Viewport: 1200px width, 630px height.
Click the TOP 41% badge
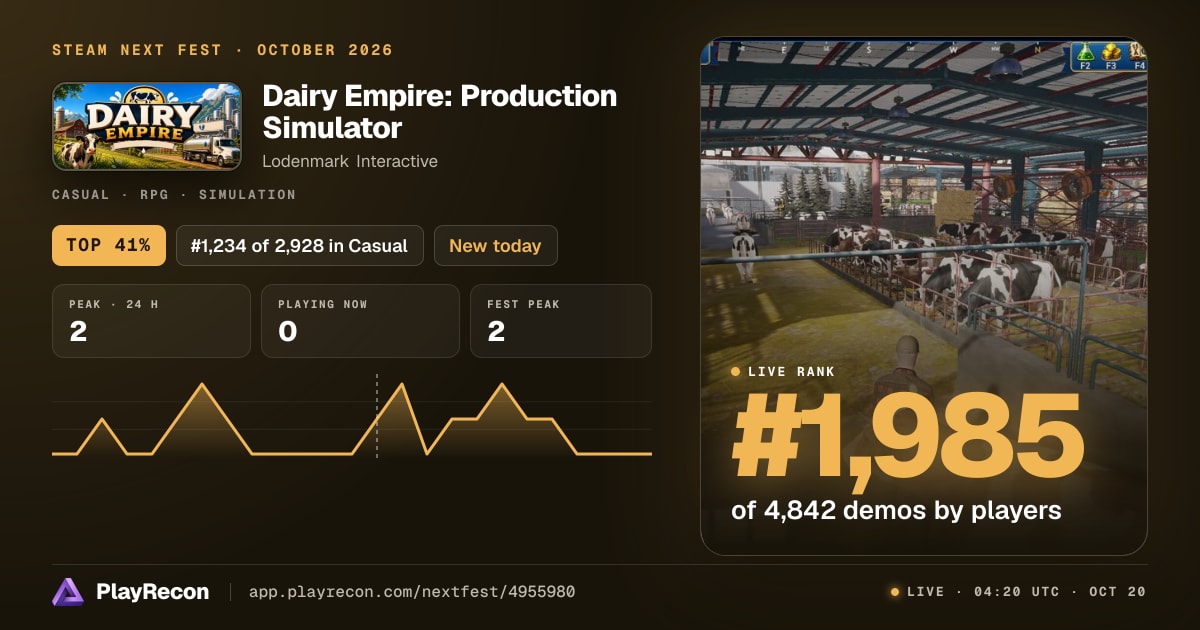tap(109, 246)
